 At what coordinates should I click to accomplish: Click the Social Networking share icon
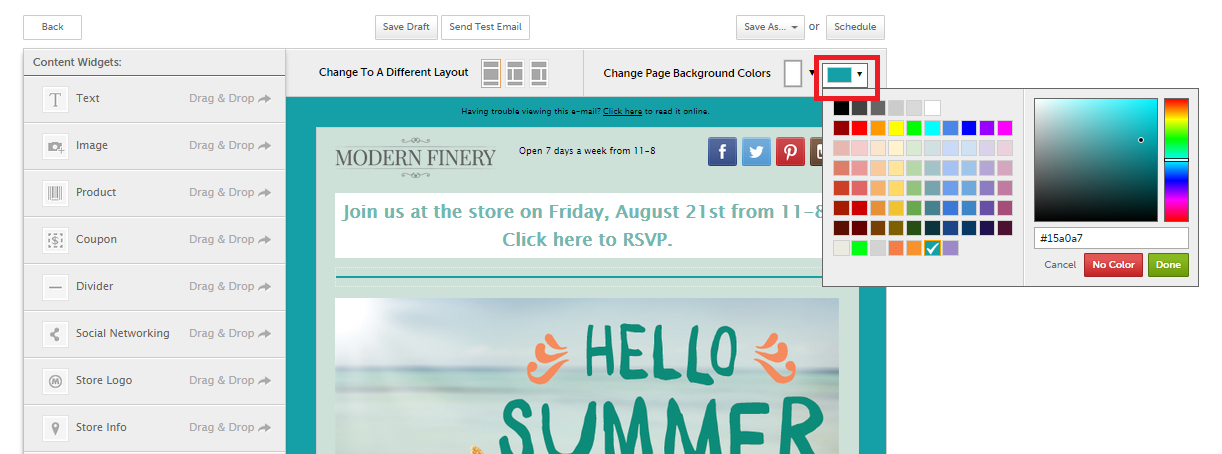pyautogui.click(x=55, y=334)
